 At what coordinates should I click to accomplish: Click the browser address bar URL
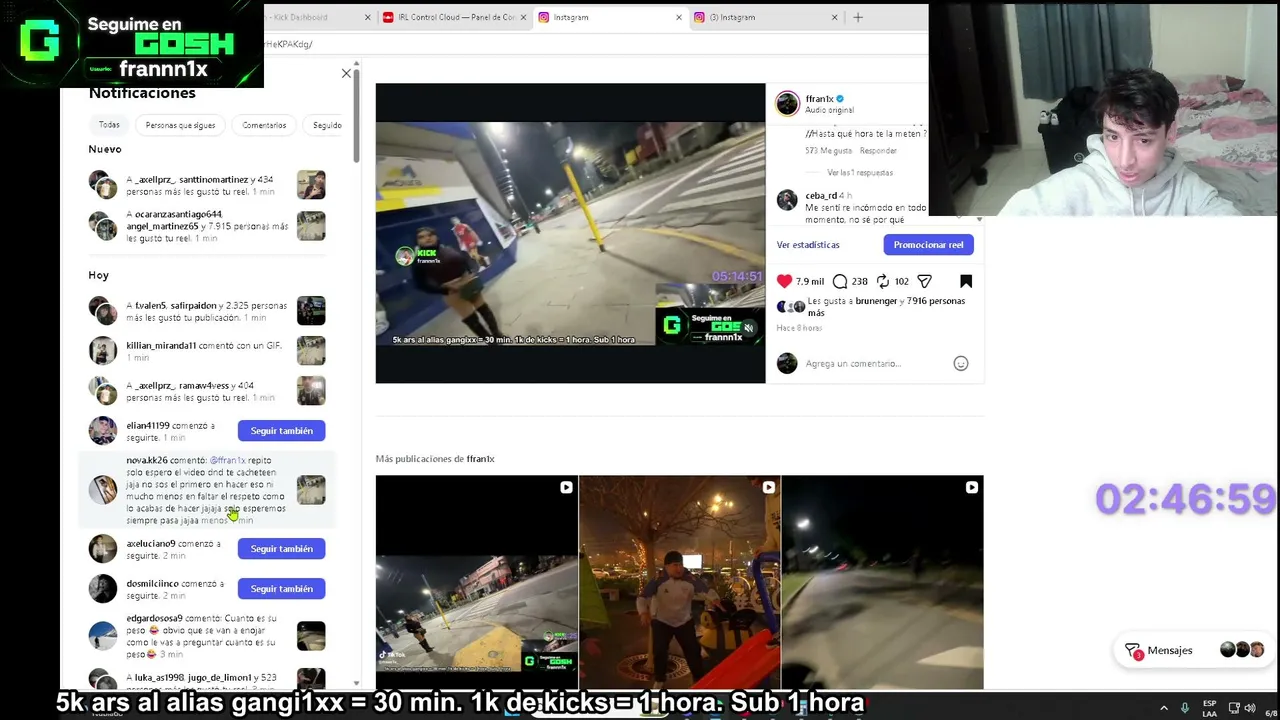(x=288, y=44)
